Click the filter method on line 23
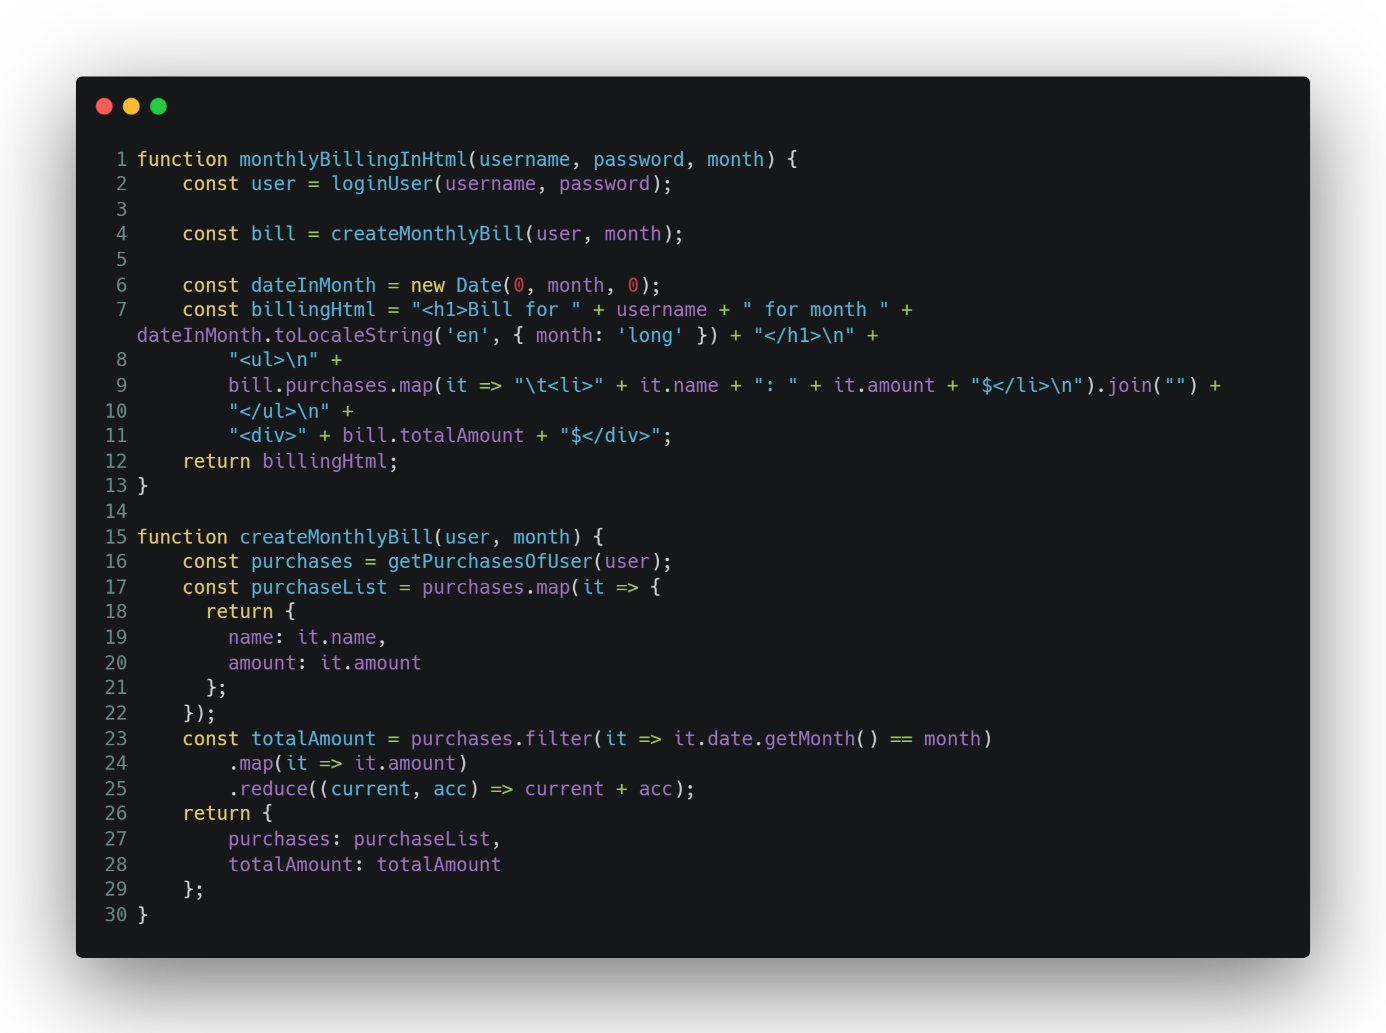Screen dimensions: 1386x1033 pos(559,739)
